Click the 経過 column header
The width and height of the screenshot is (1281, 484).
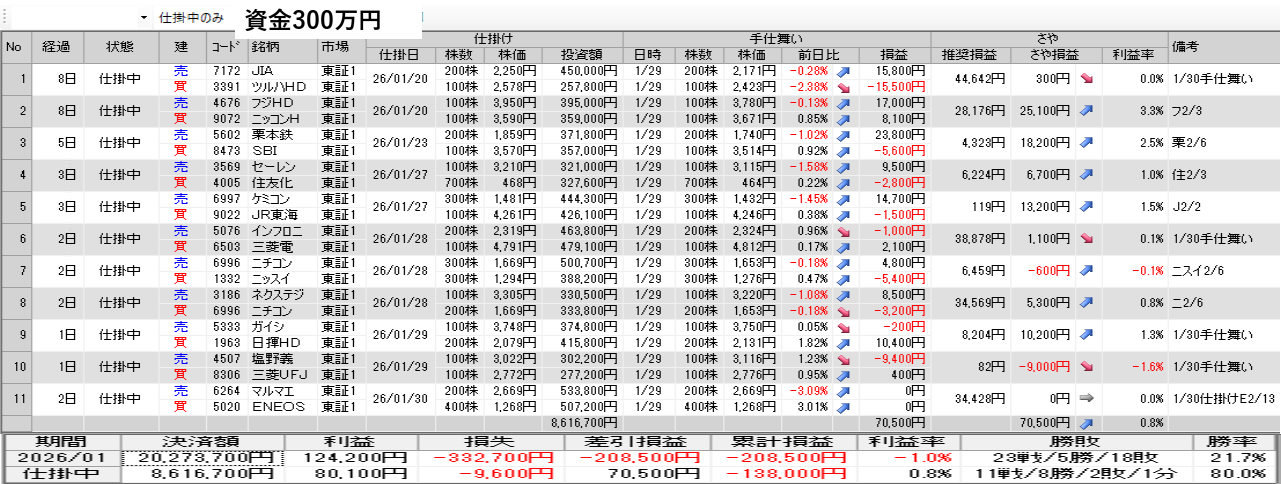click(56, 46)
